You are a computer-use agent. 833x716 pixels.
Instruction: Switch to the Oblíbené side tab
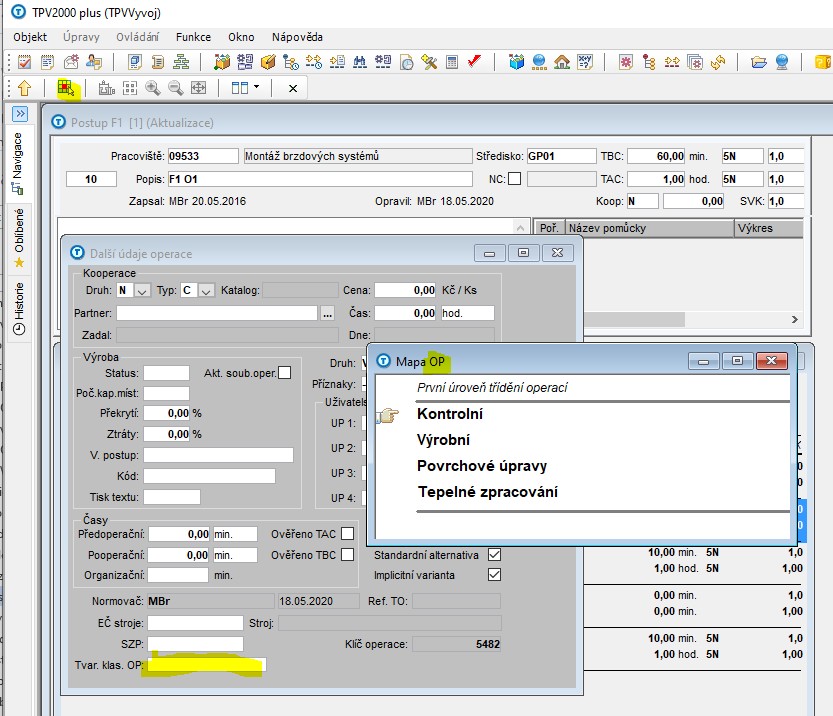[x=19, y=238]
